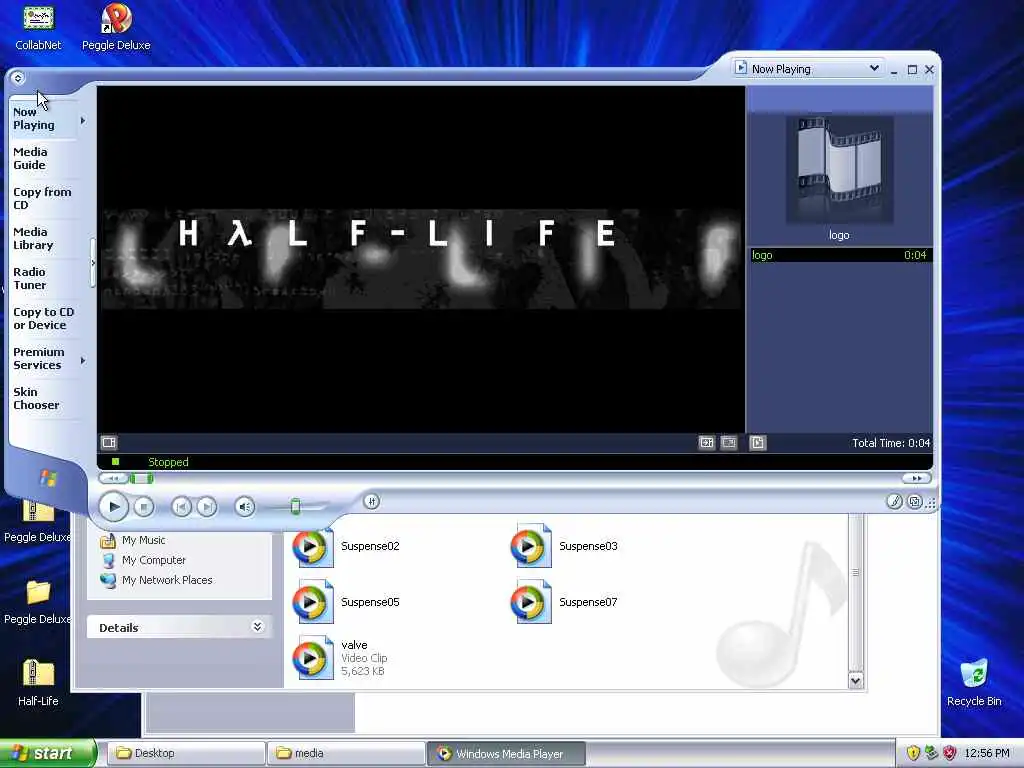Image resolution: width=1024 pixels, height=768 pixels.
Task: Switch to skin mode icon
Action: pos(915,502)
